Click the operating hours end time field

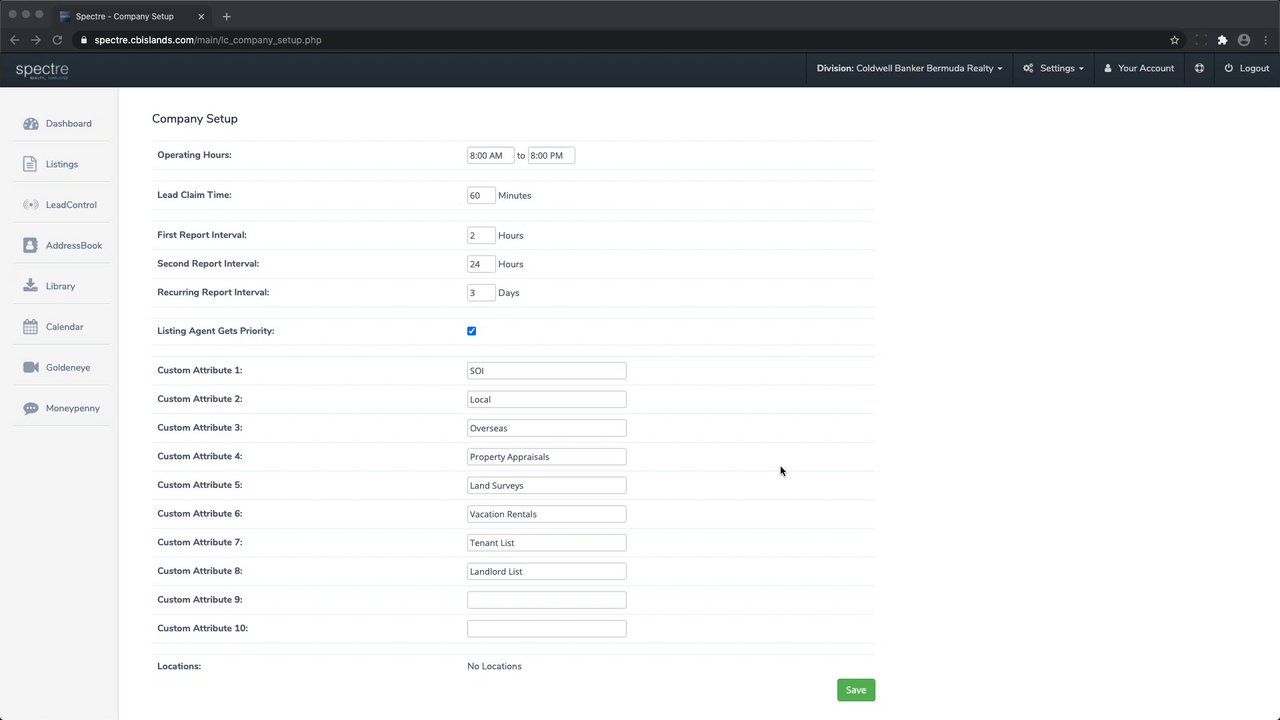coord(551,155)
